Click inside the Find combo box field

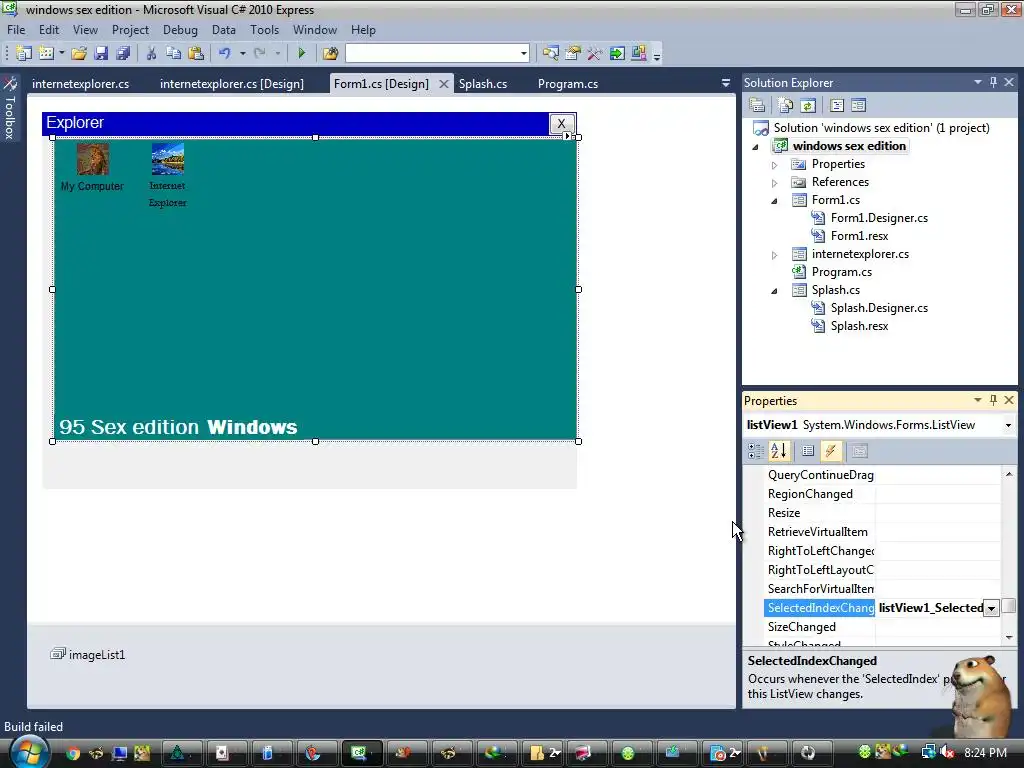click(x=432, y=54)
